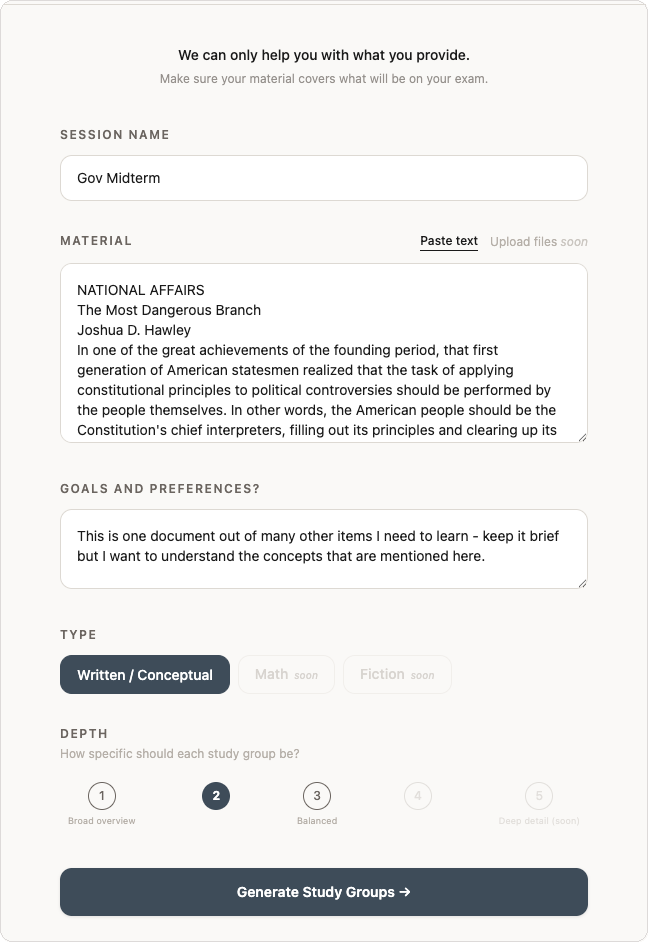This screenshot has height=942, width=648.
Task: Click the Generate Study Groups button
Action: (x=324, y=891)
